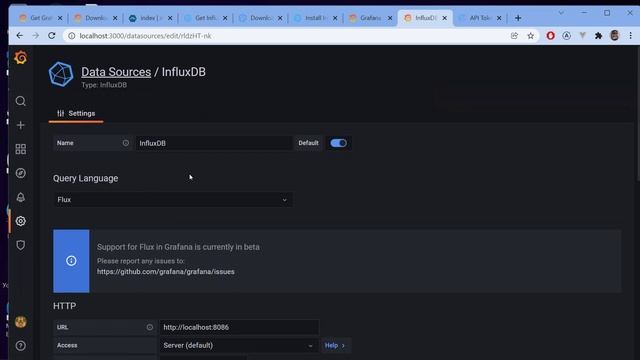
Task: Open Server Admin shield icon in sidebar
Action: point(20,245)
